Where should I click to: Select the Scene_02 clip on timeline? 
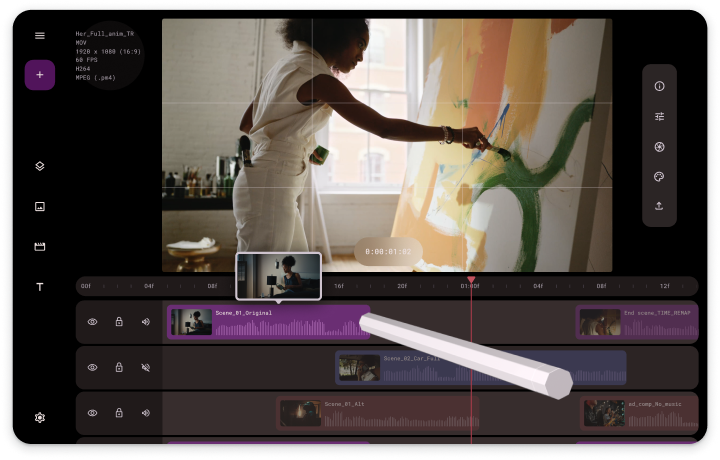[480, 367]
